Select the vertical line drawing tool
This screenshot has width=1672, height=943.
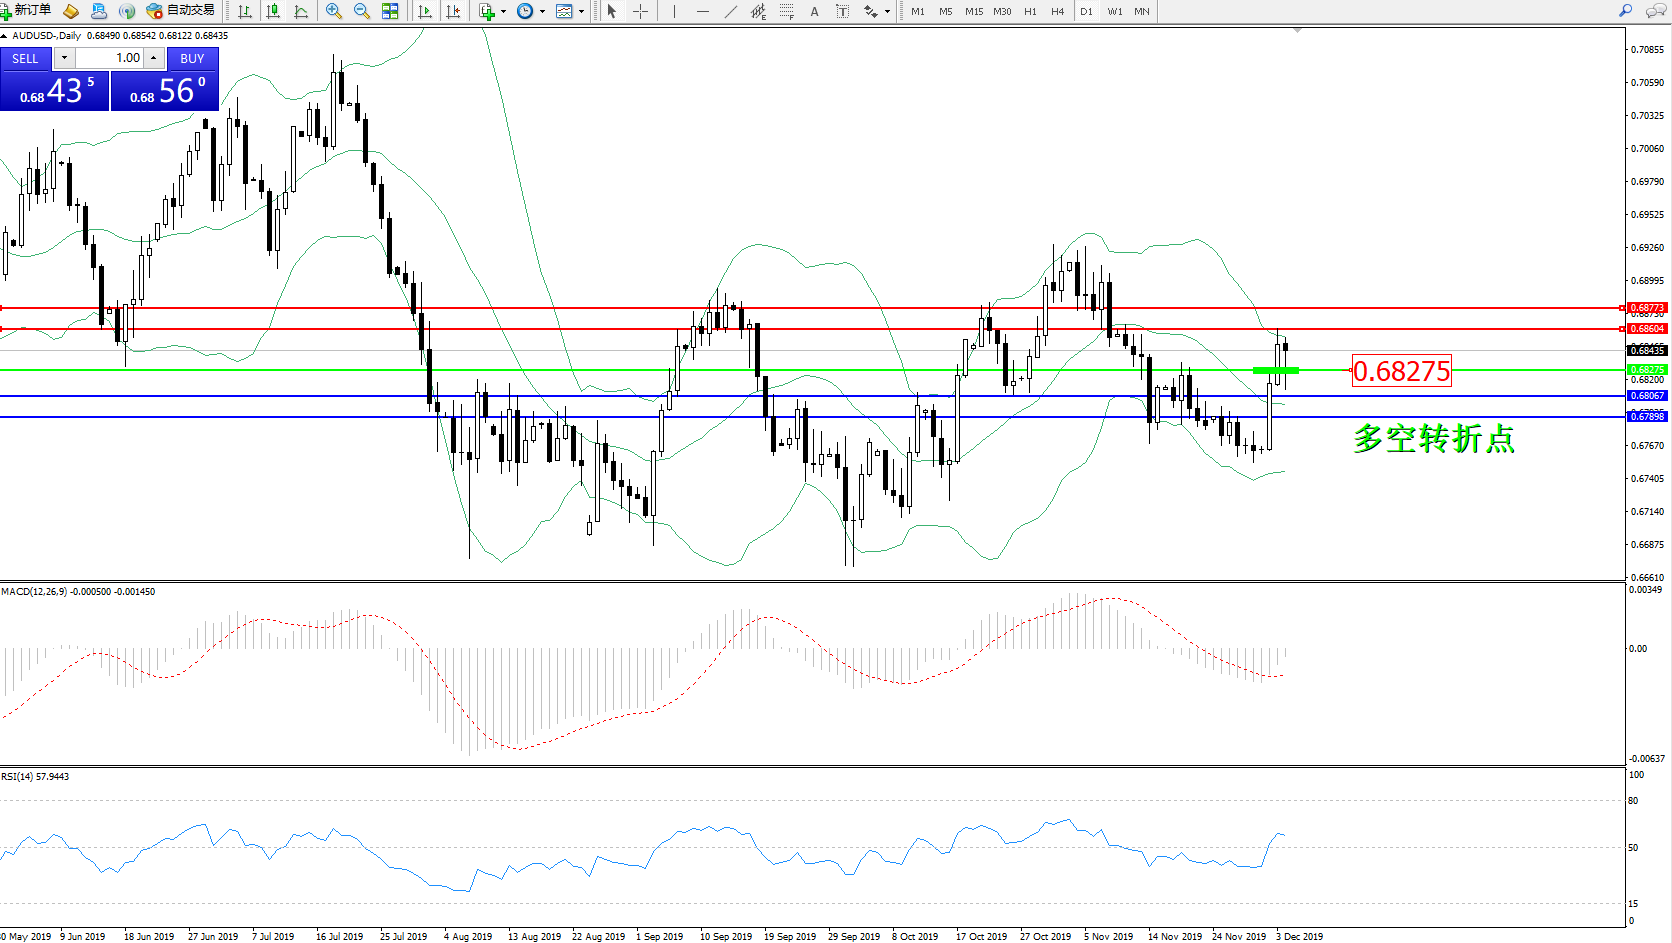(x=674, y=11)
